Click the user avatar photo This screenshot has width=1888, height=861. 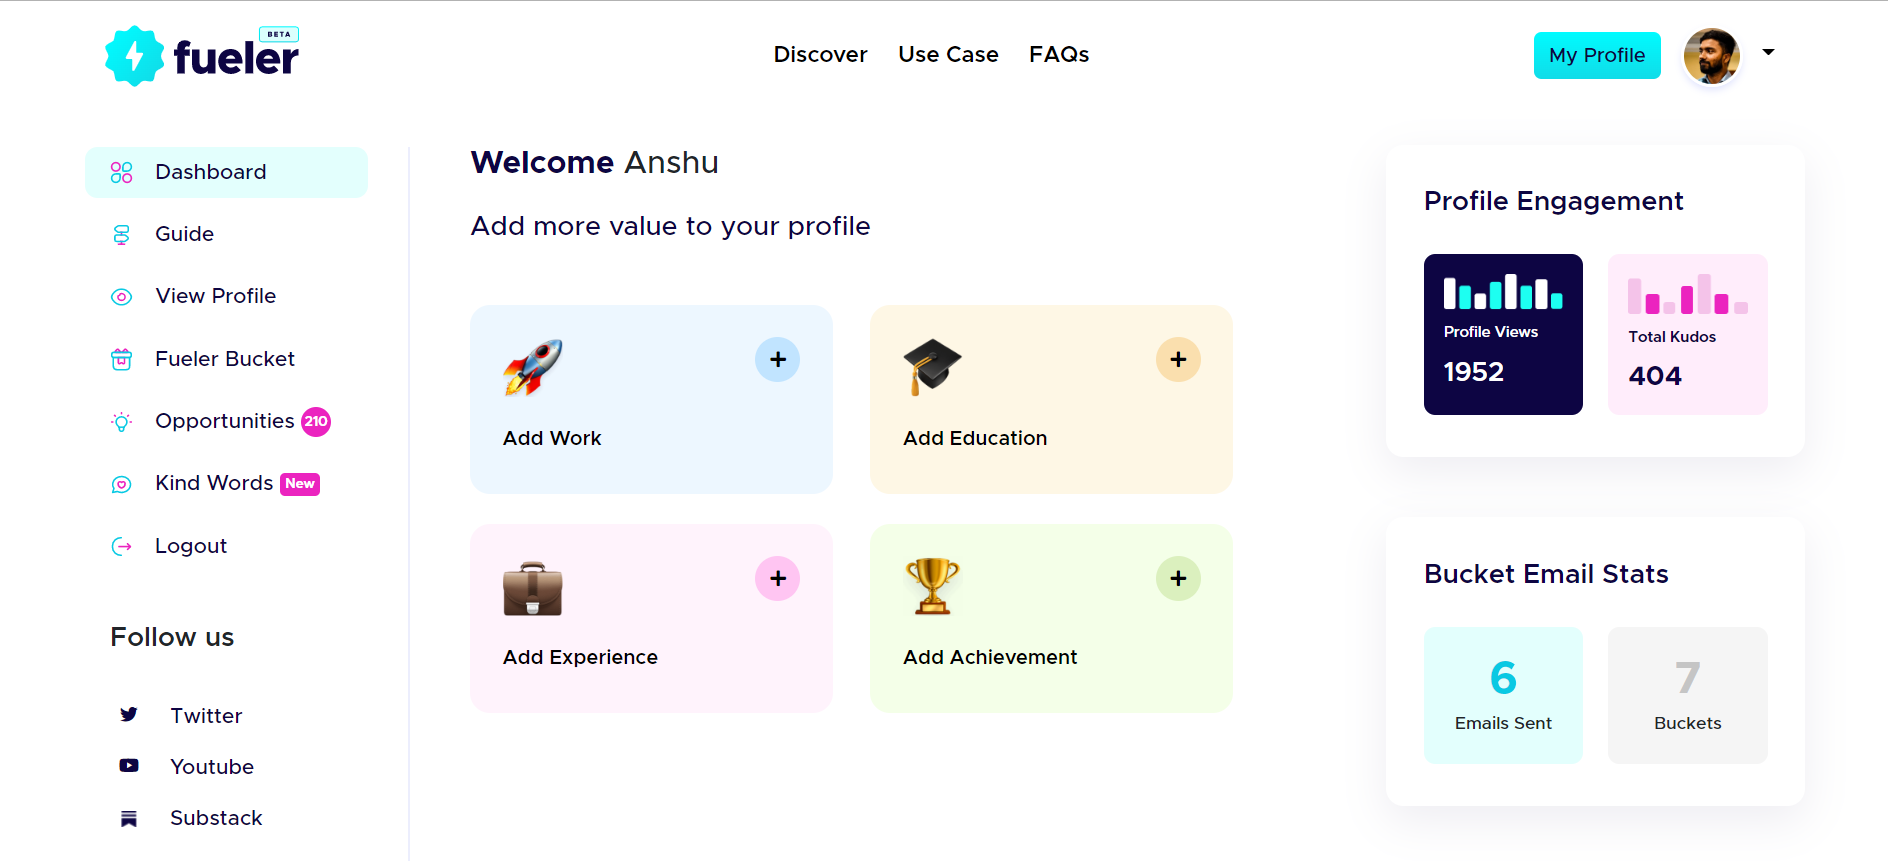(x=1711, y=56)
